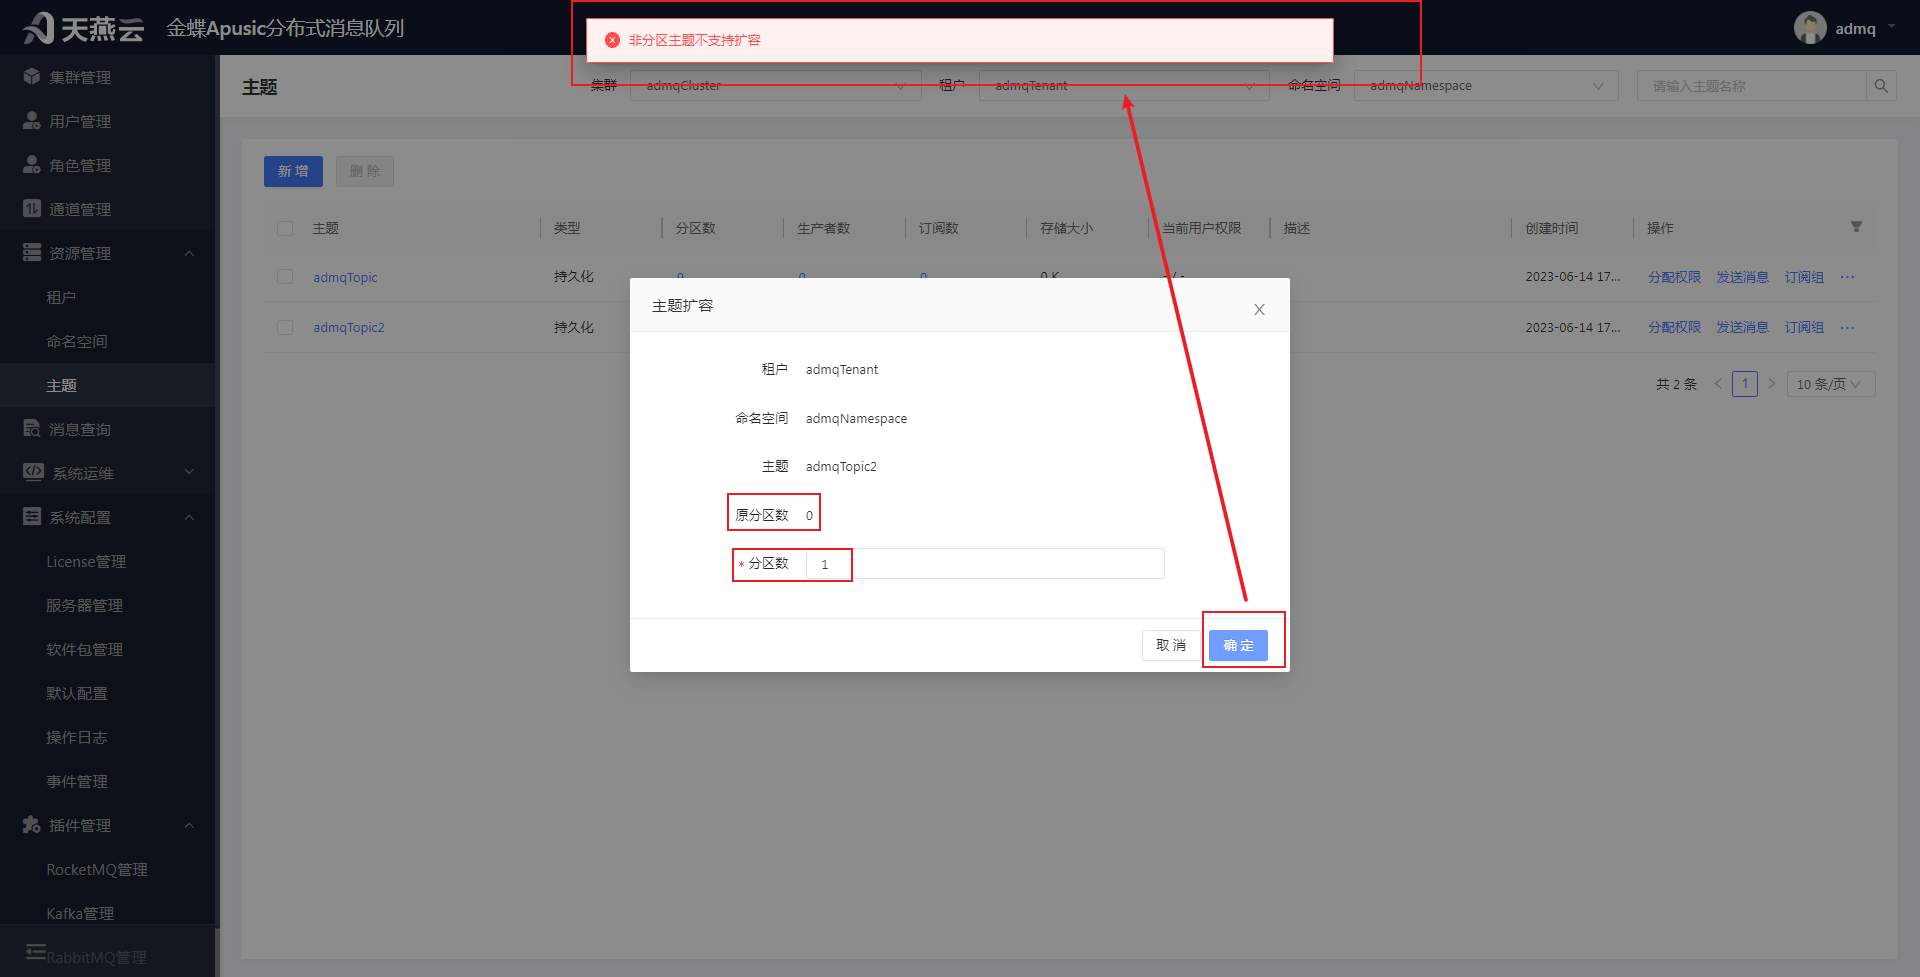Open the admq account dropdown arrow

click(x=1891, y=27)
